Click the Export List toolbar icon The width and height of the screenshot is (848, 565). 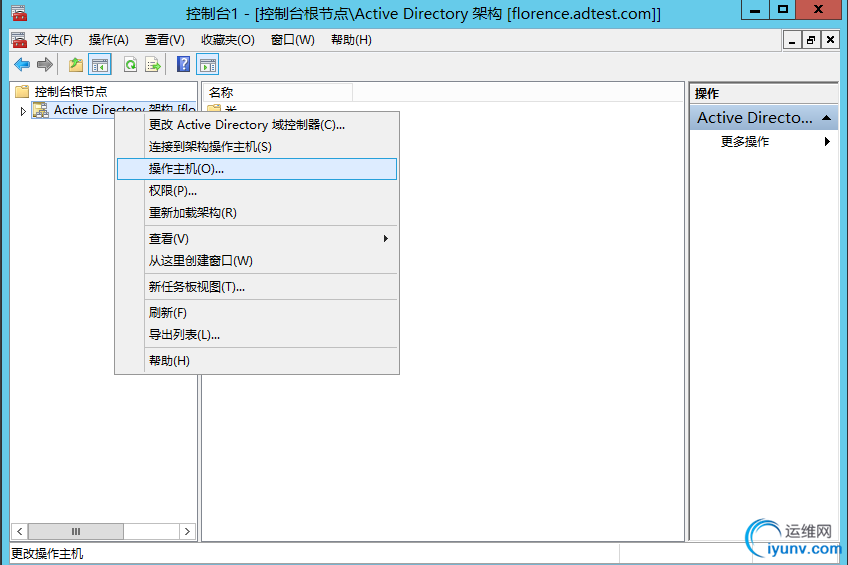(x=153, y=65)
